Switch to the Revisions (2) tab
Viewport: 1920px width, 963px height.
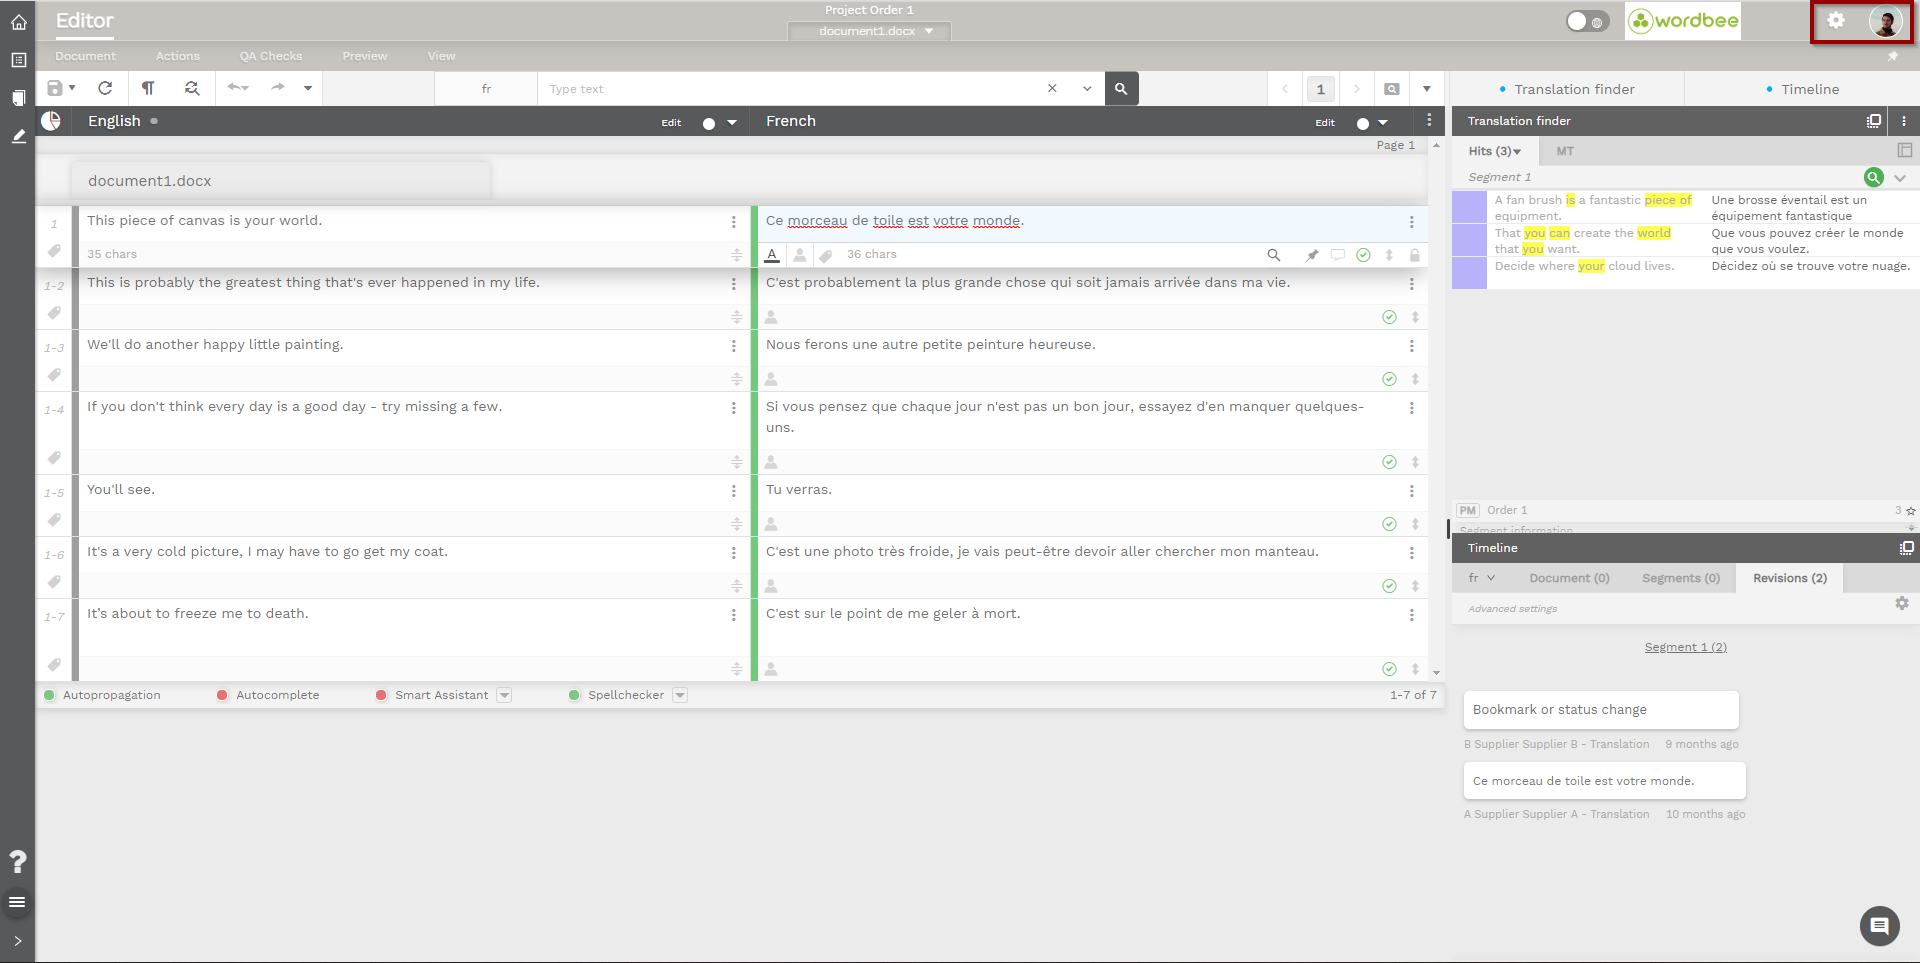(x=1789, y=578)
